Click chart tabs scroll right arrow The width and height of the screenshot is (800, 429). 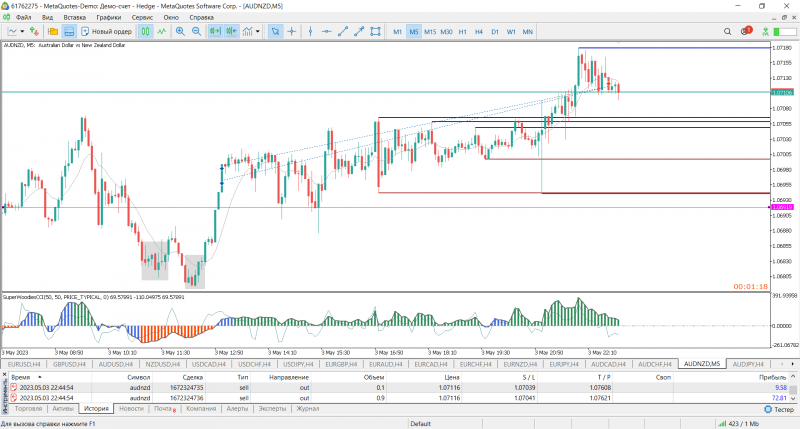pos(792,364)
